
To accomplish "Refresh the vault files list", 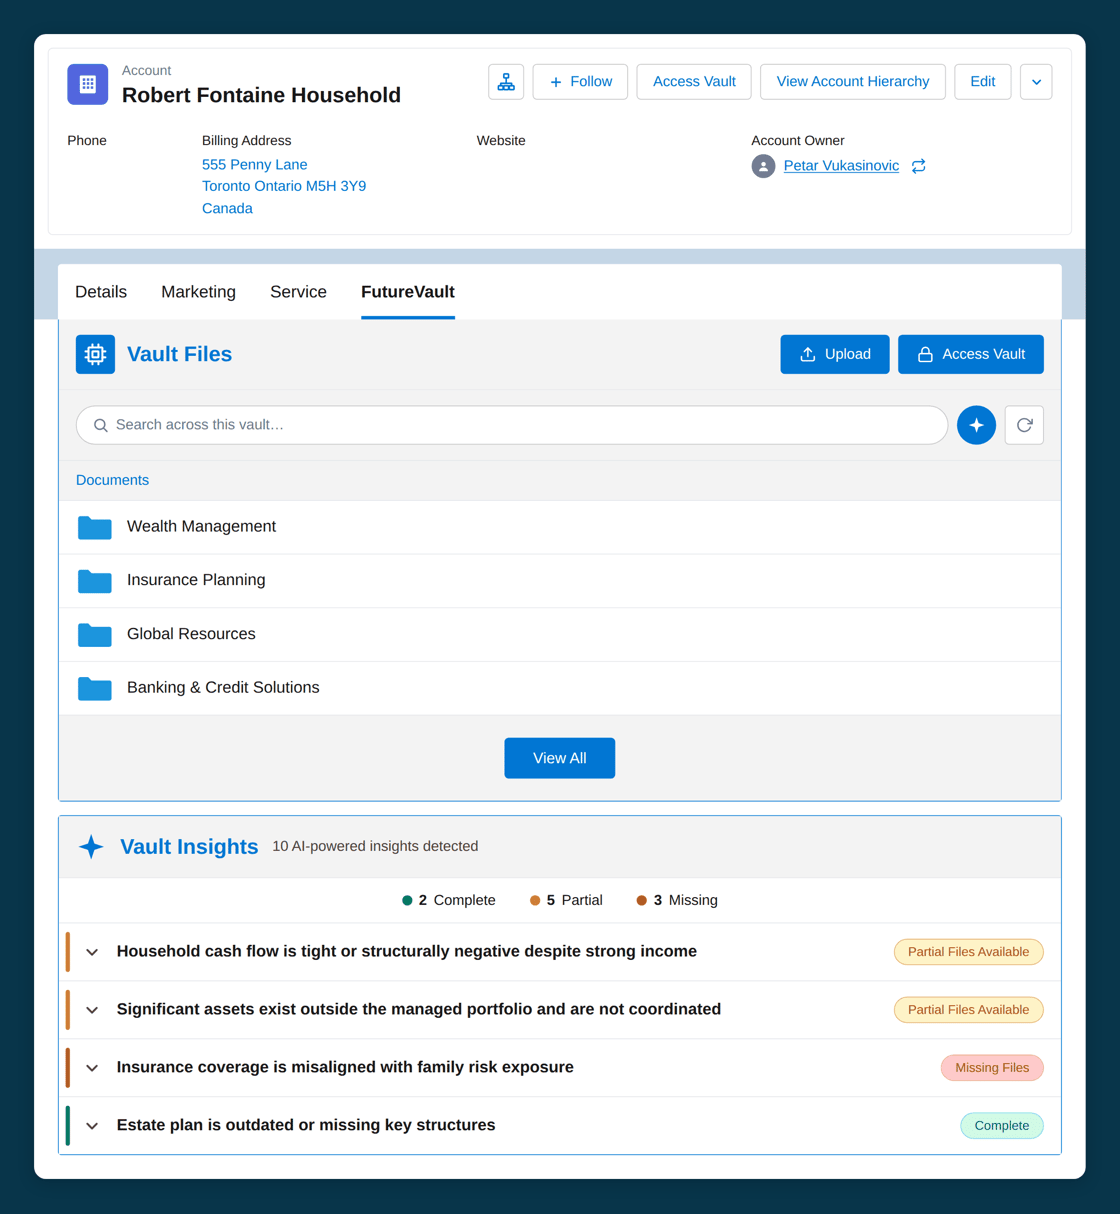I will (1024, 425).
